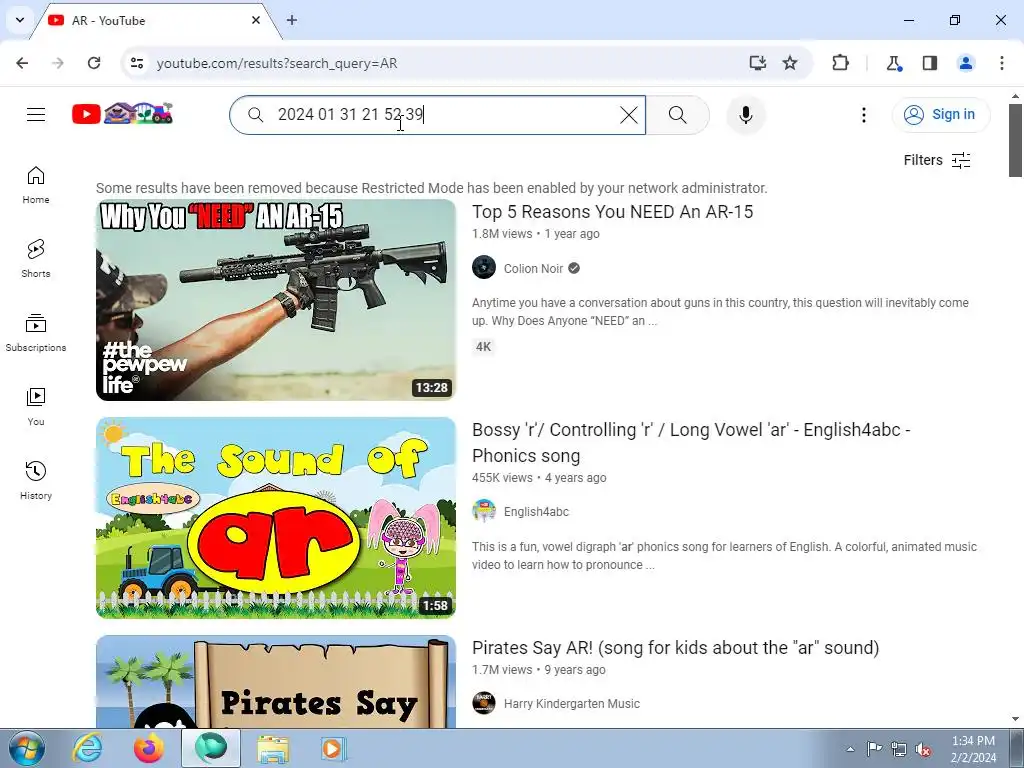This screenshot has width=1024, height=768.
Task: Clear the search box with the X
Action: 628,115
